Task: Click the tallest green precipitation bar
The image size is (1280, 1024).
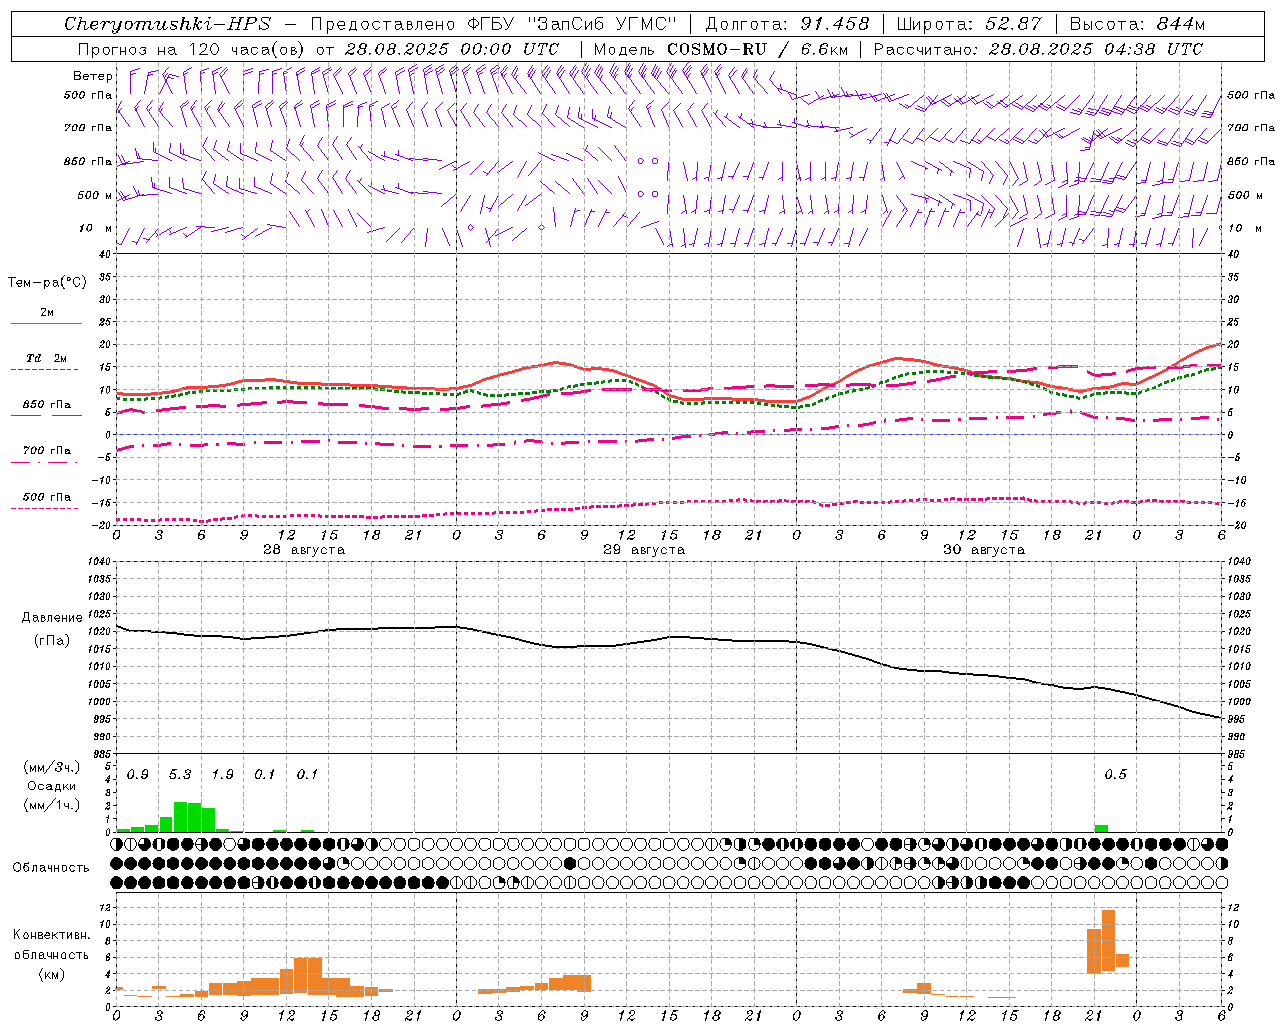Action: point(180,817)
